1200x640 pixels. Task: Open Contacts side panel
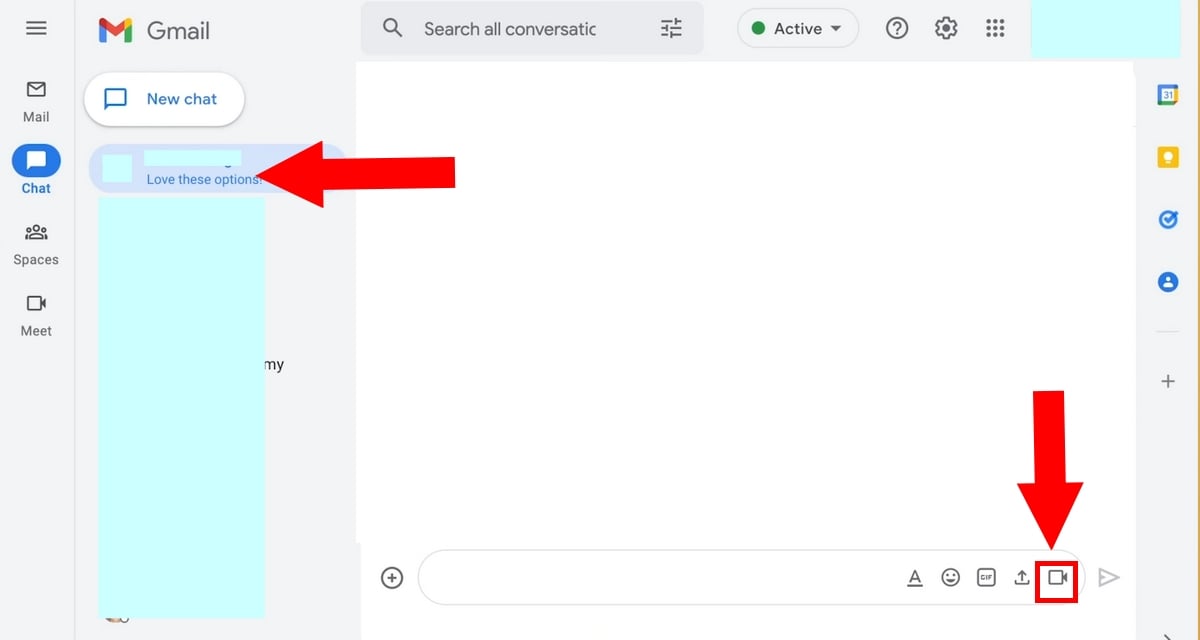pos(1167,282)
